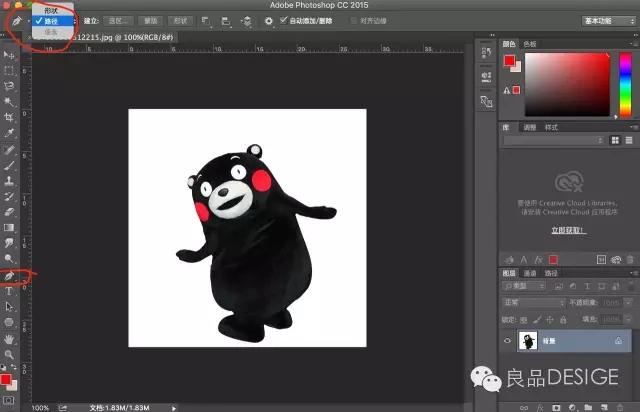Viewport: 640px width, 412px height.
Task: Select the Move tool
Action: point(9,54)
